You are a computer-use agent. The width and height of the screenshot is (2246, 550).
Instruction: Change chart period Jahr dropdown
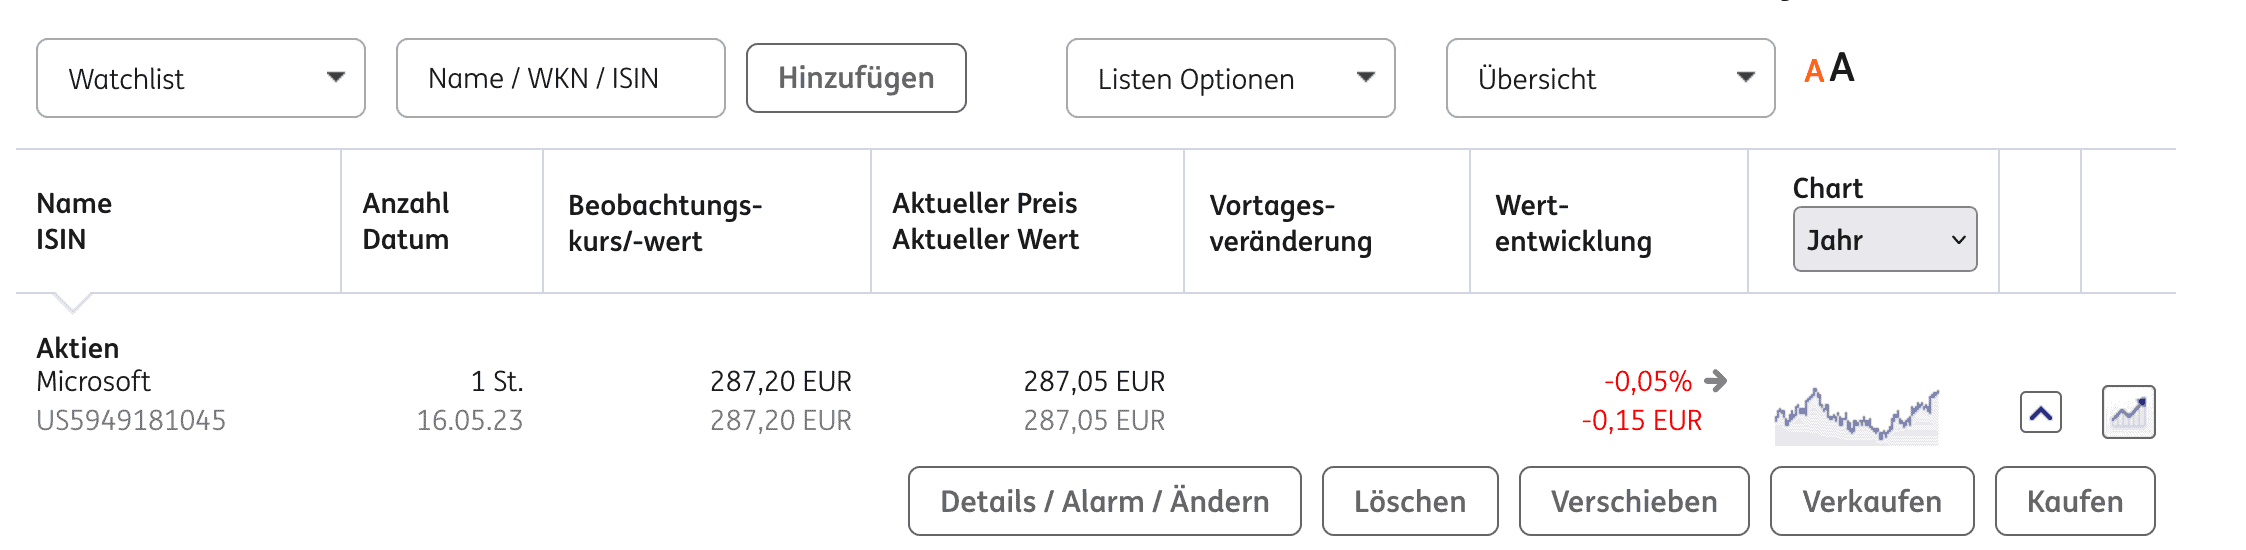pyautogui.click(x=1884, y=240)
